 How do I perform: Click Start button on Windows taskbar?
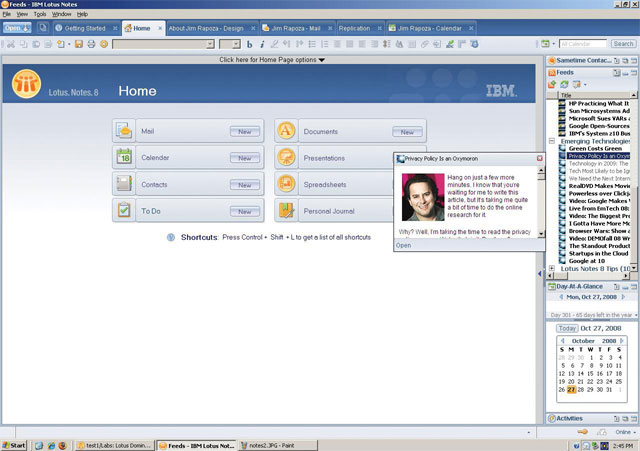(x=14, y=445)
